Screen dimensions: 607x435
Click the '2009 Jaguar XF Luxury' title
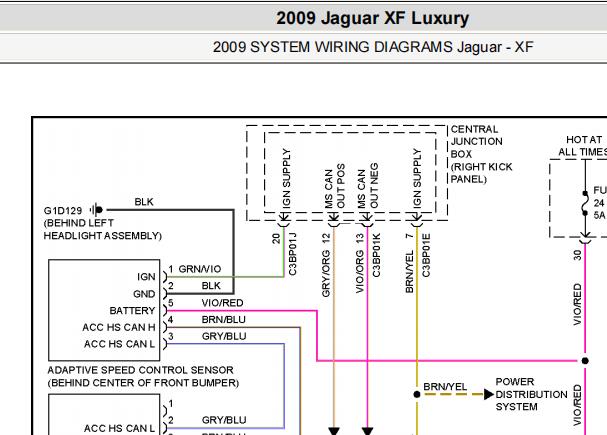(x=372, y=18)
